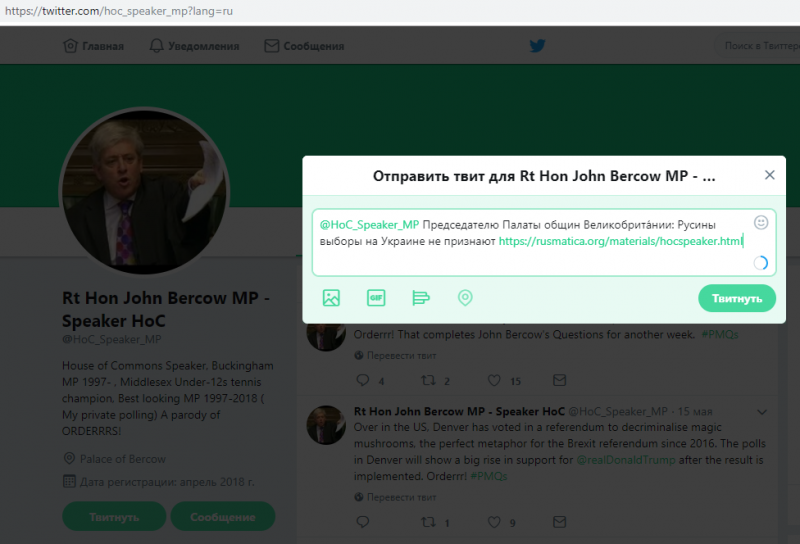This screenshot has width=800, height=544.
Task: Open Сообщения messages
Action: (304, 46)
